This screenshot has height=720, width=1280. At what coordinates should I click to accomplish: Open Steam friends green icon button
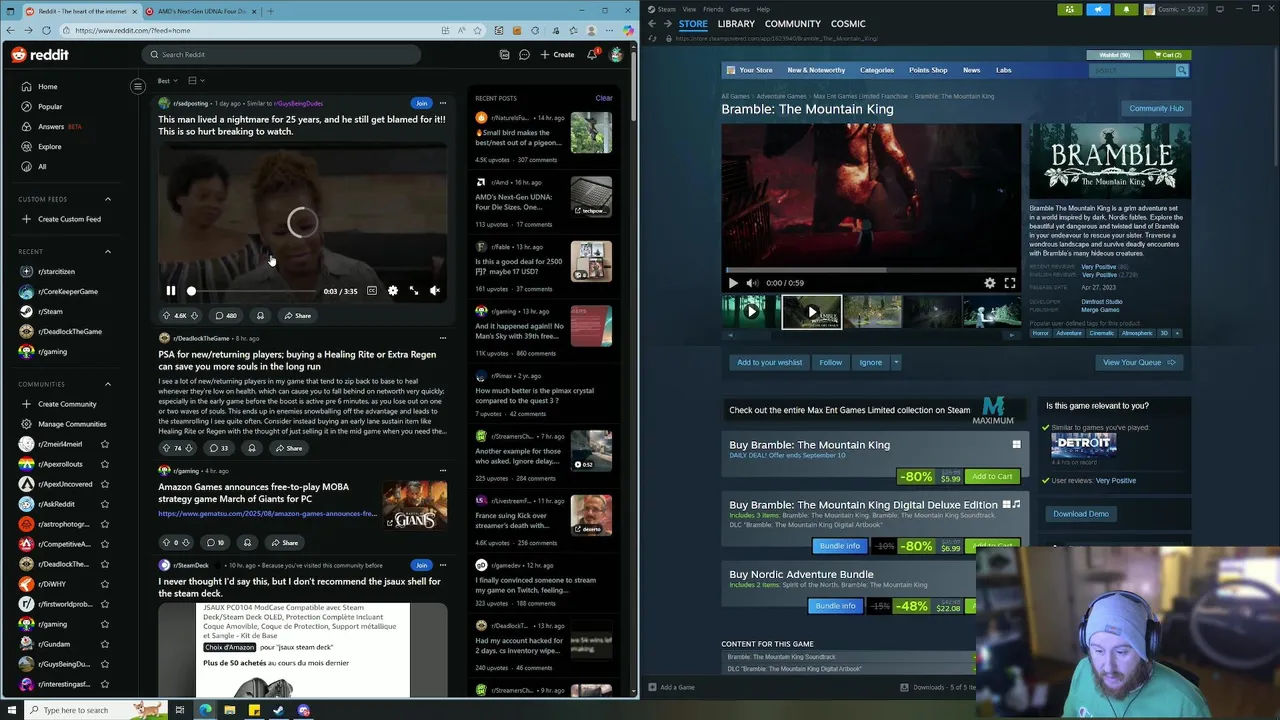click(1070, 9)
